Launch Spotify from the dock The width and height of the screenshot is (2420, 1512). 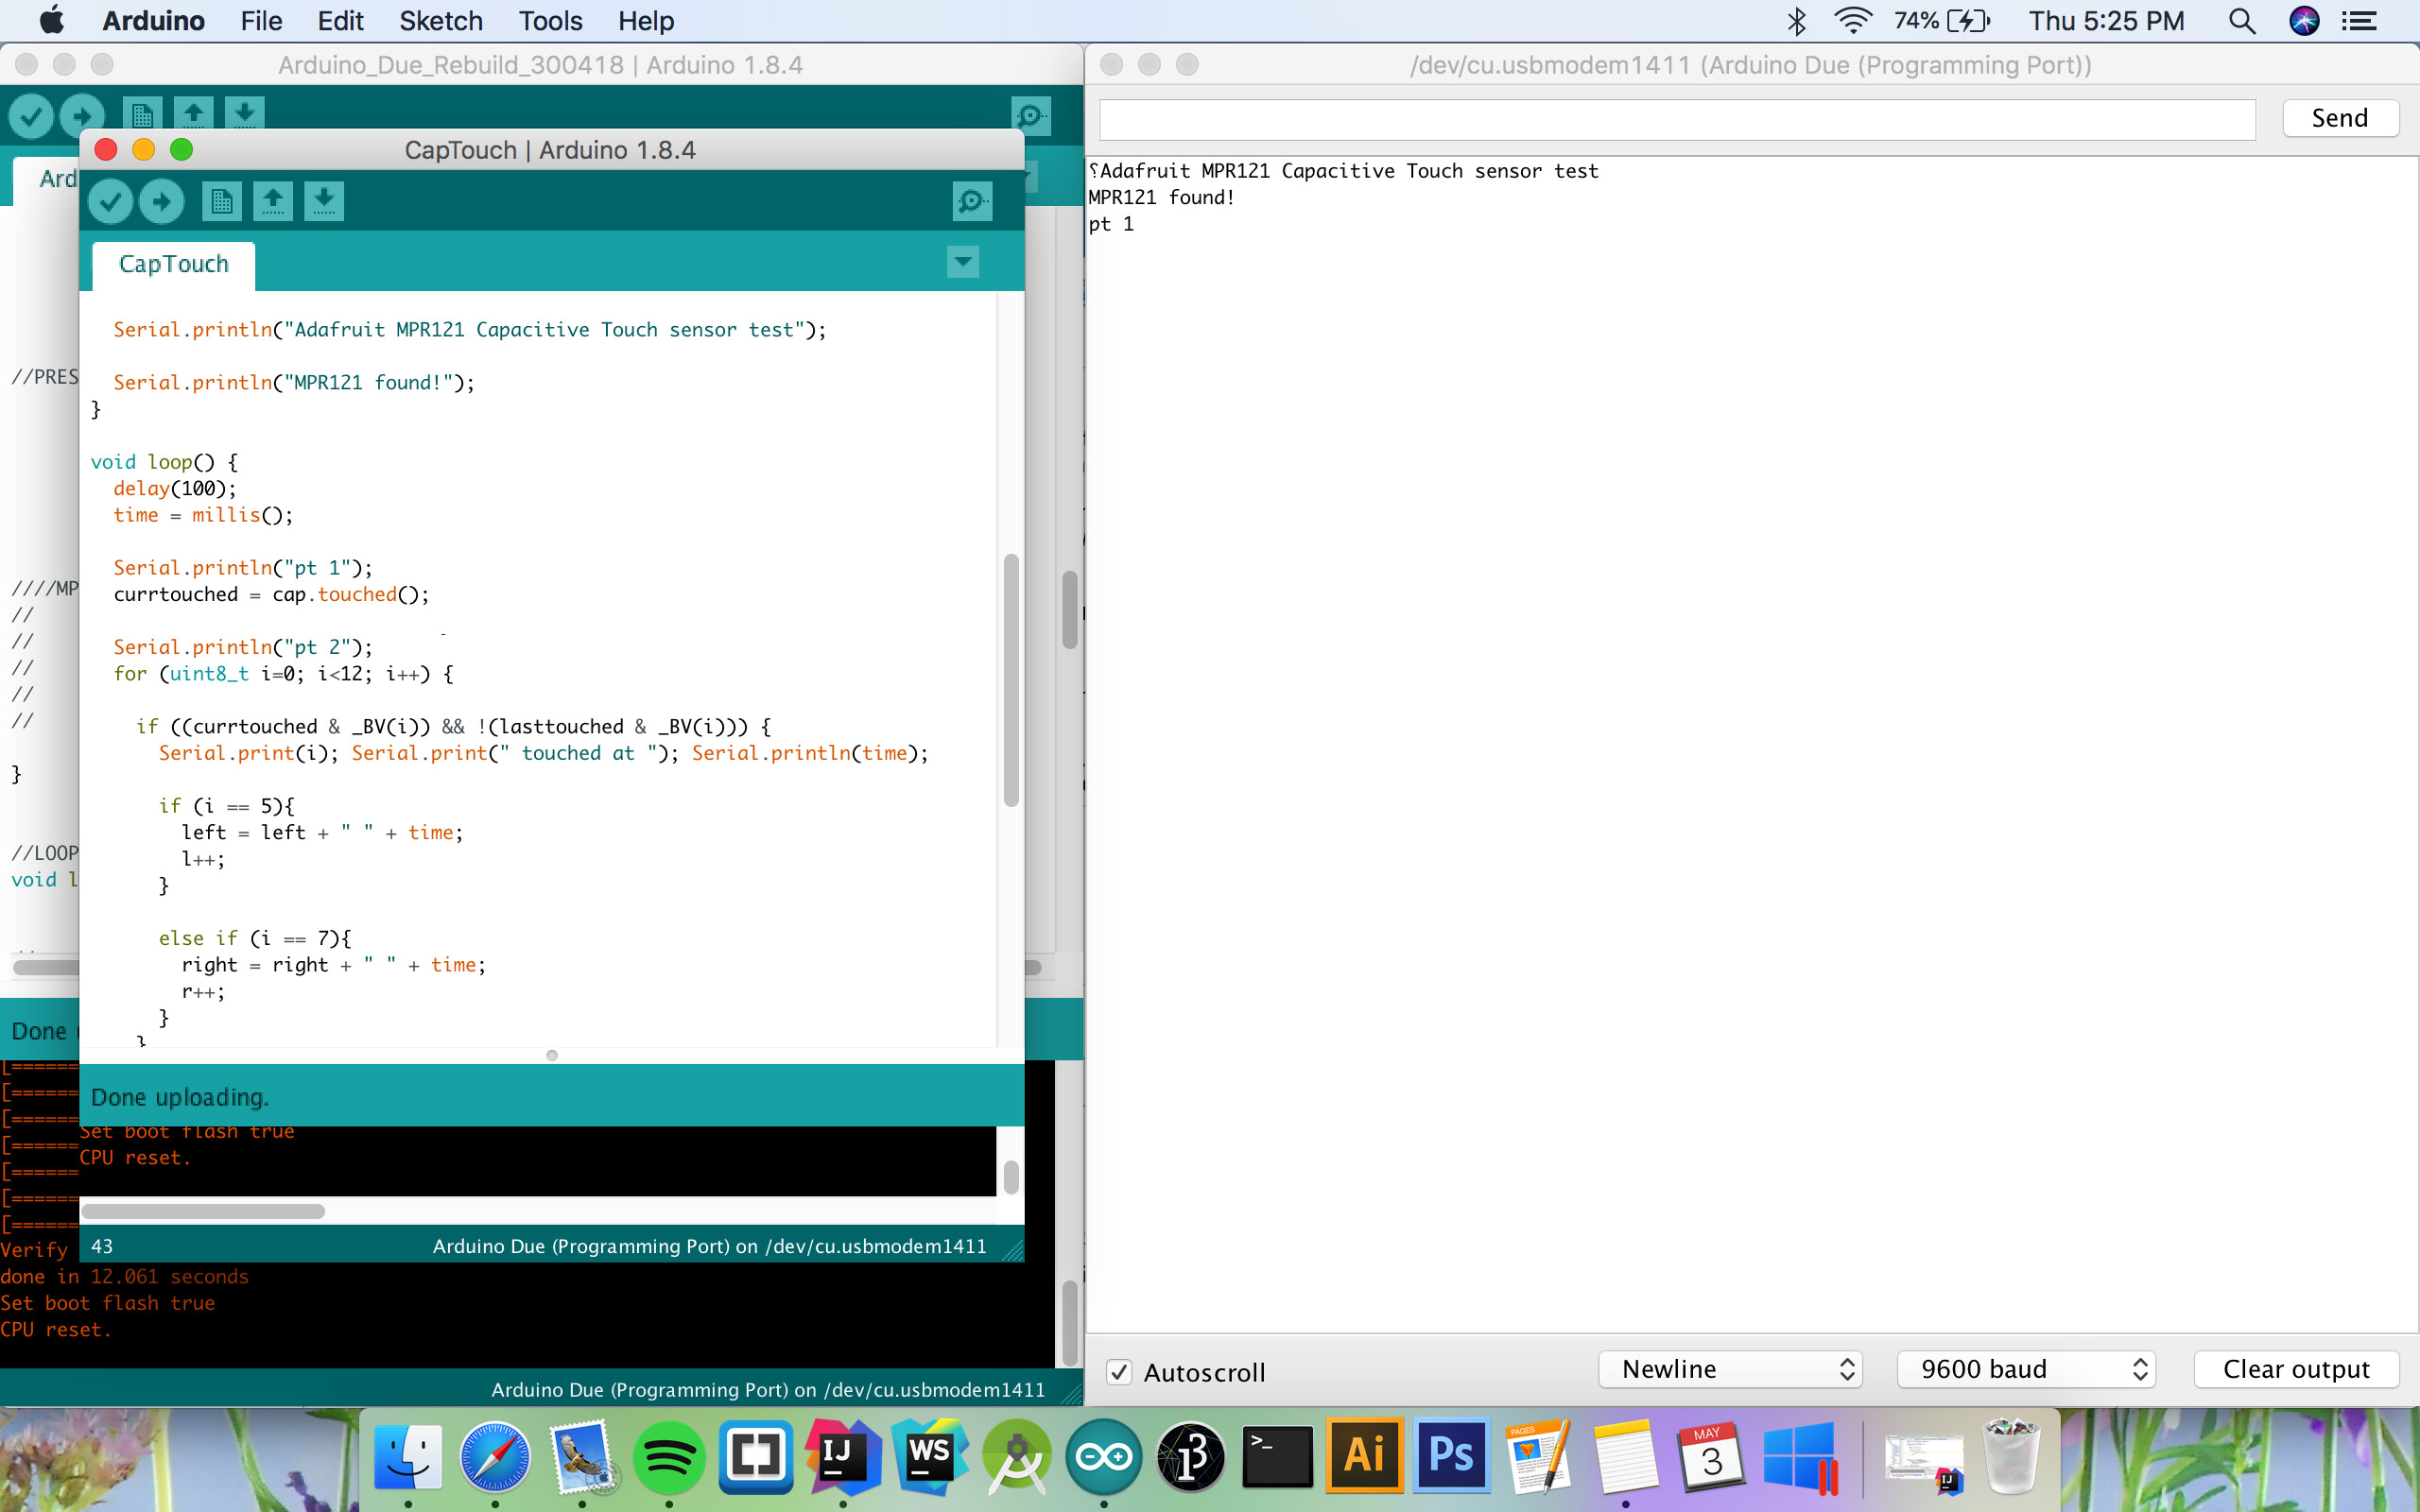coord(668,1456)
